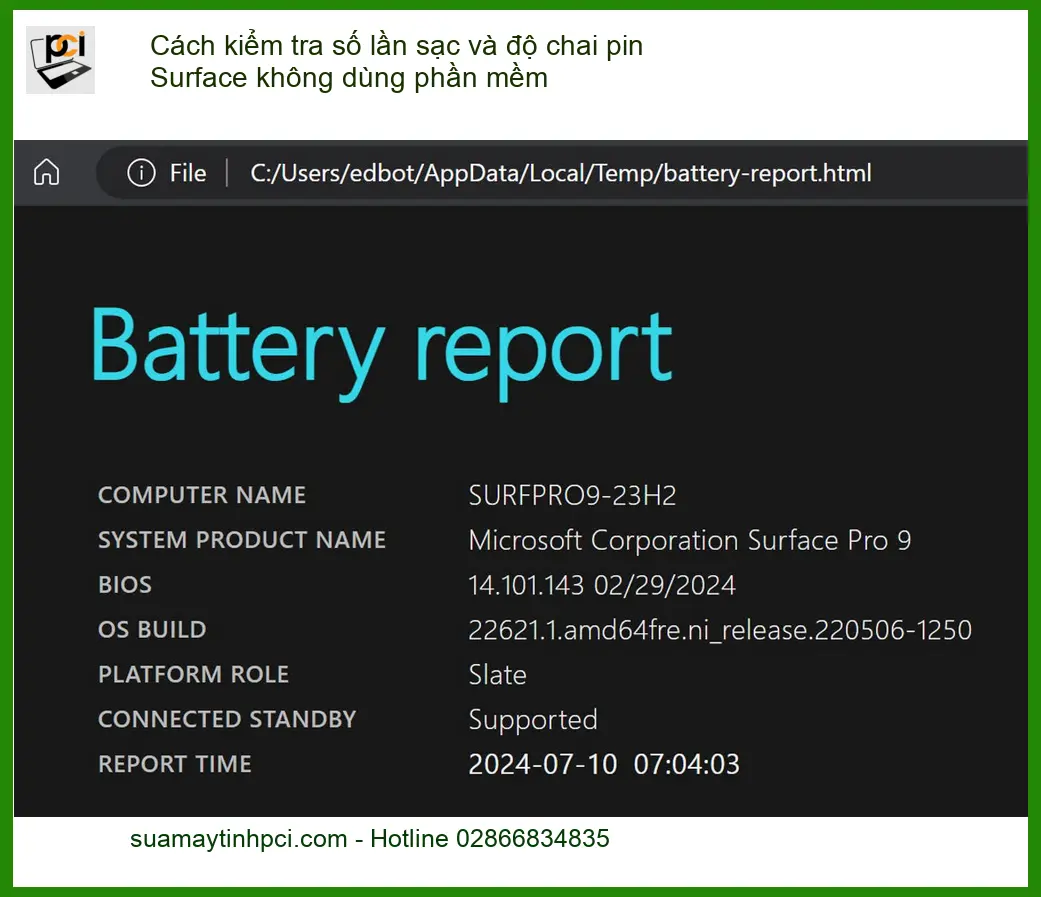This screenshot has width=1041, height=897.
Task: Select the 'BIOS' label
Action: click(x=125, y=585)
